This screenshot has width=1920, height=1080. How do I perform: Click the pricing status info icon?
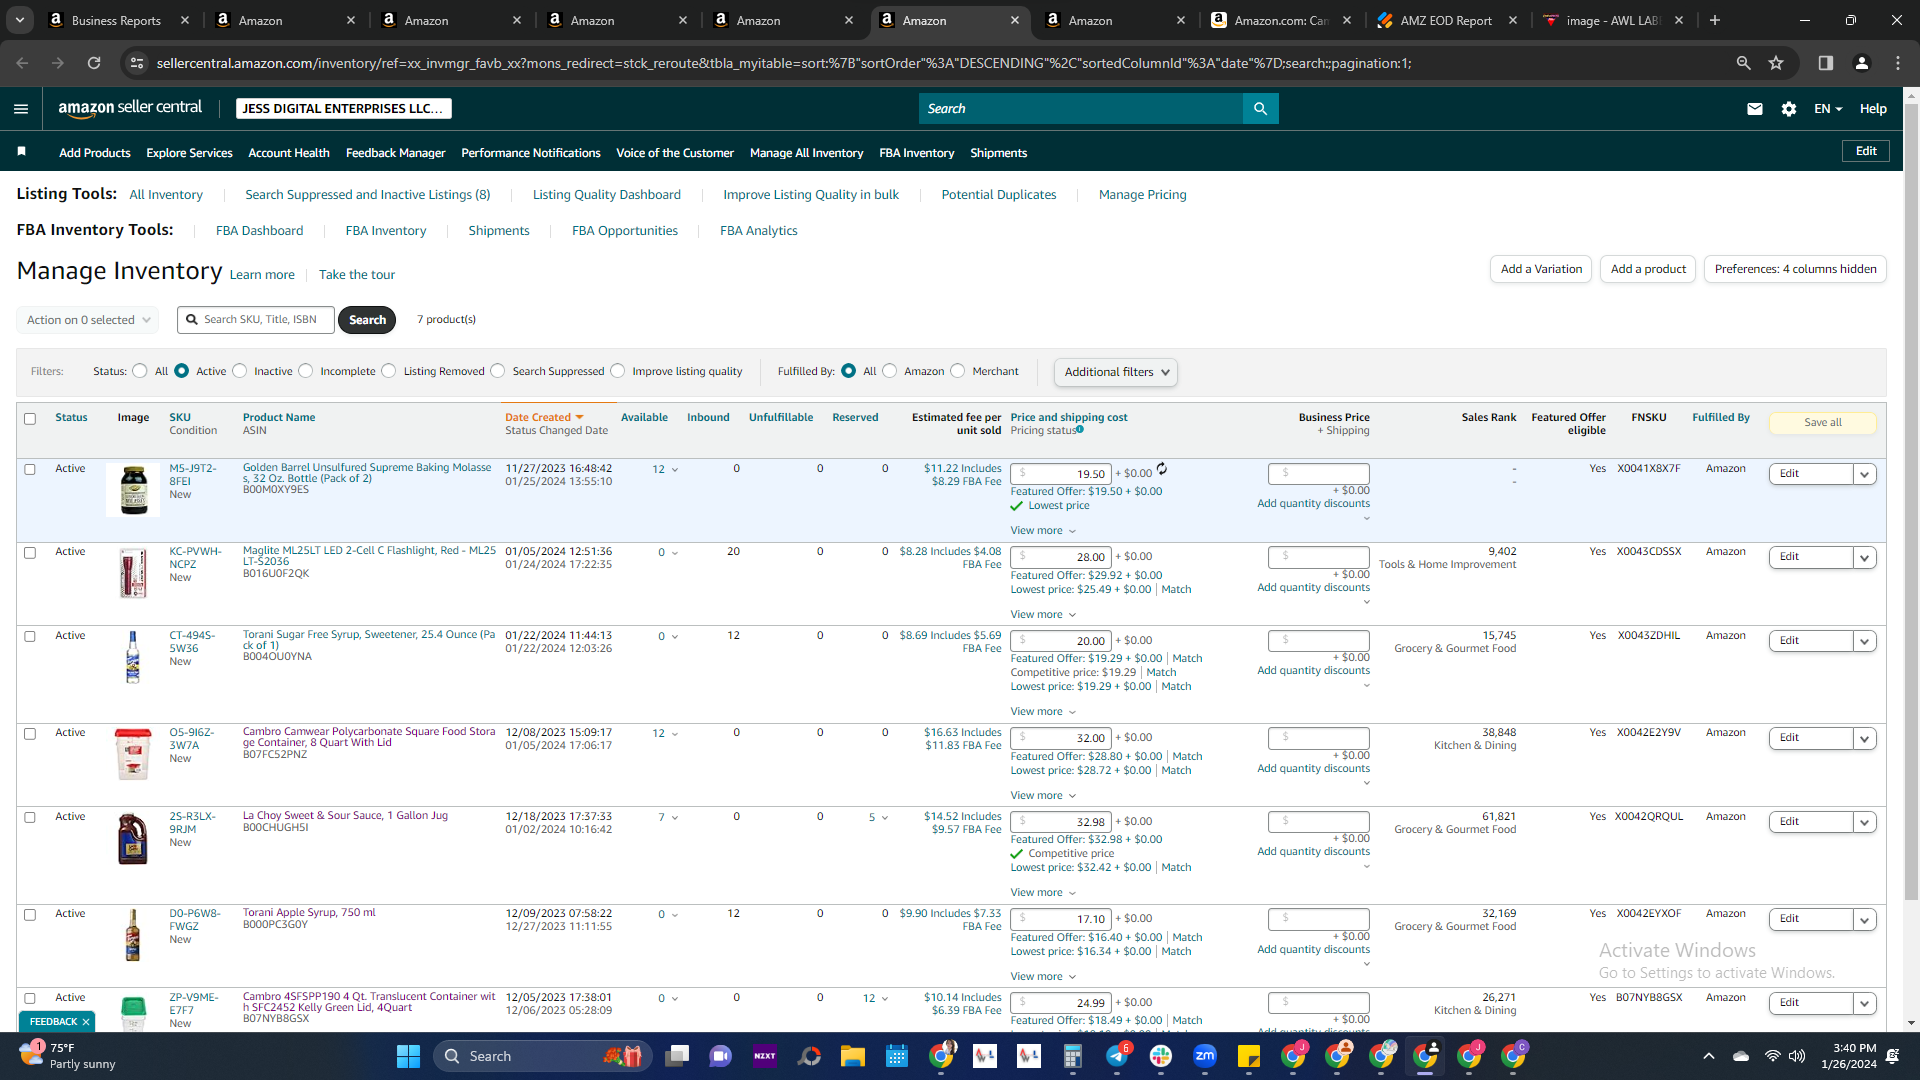point(1080,430)
